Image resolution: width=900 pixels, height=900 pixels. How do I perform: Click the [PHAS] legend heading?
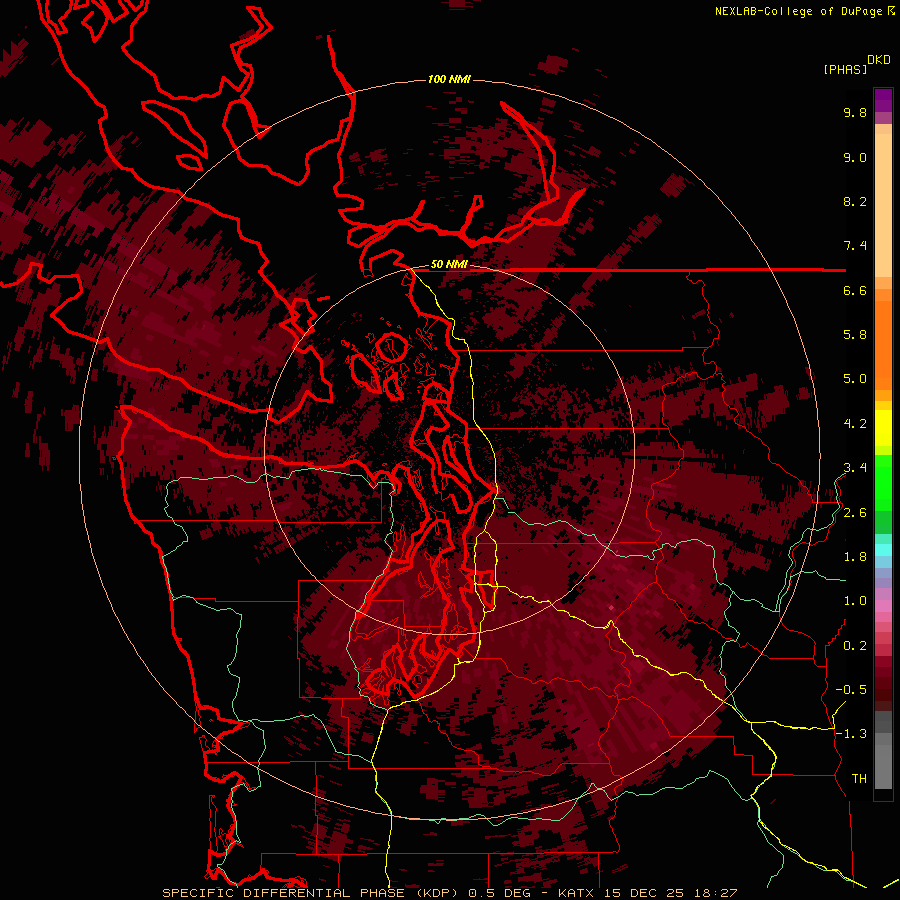(845, 70)
